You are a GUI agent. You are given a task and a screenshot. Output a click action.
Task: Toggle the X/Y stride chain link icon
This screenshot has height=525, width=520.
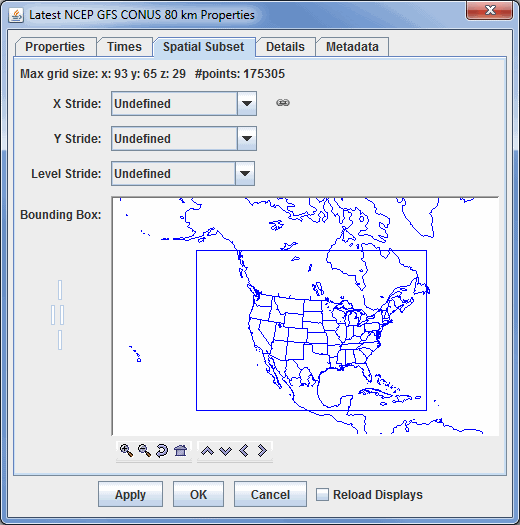tap(283, 103)
